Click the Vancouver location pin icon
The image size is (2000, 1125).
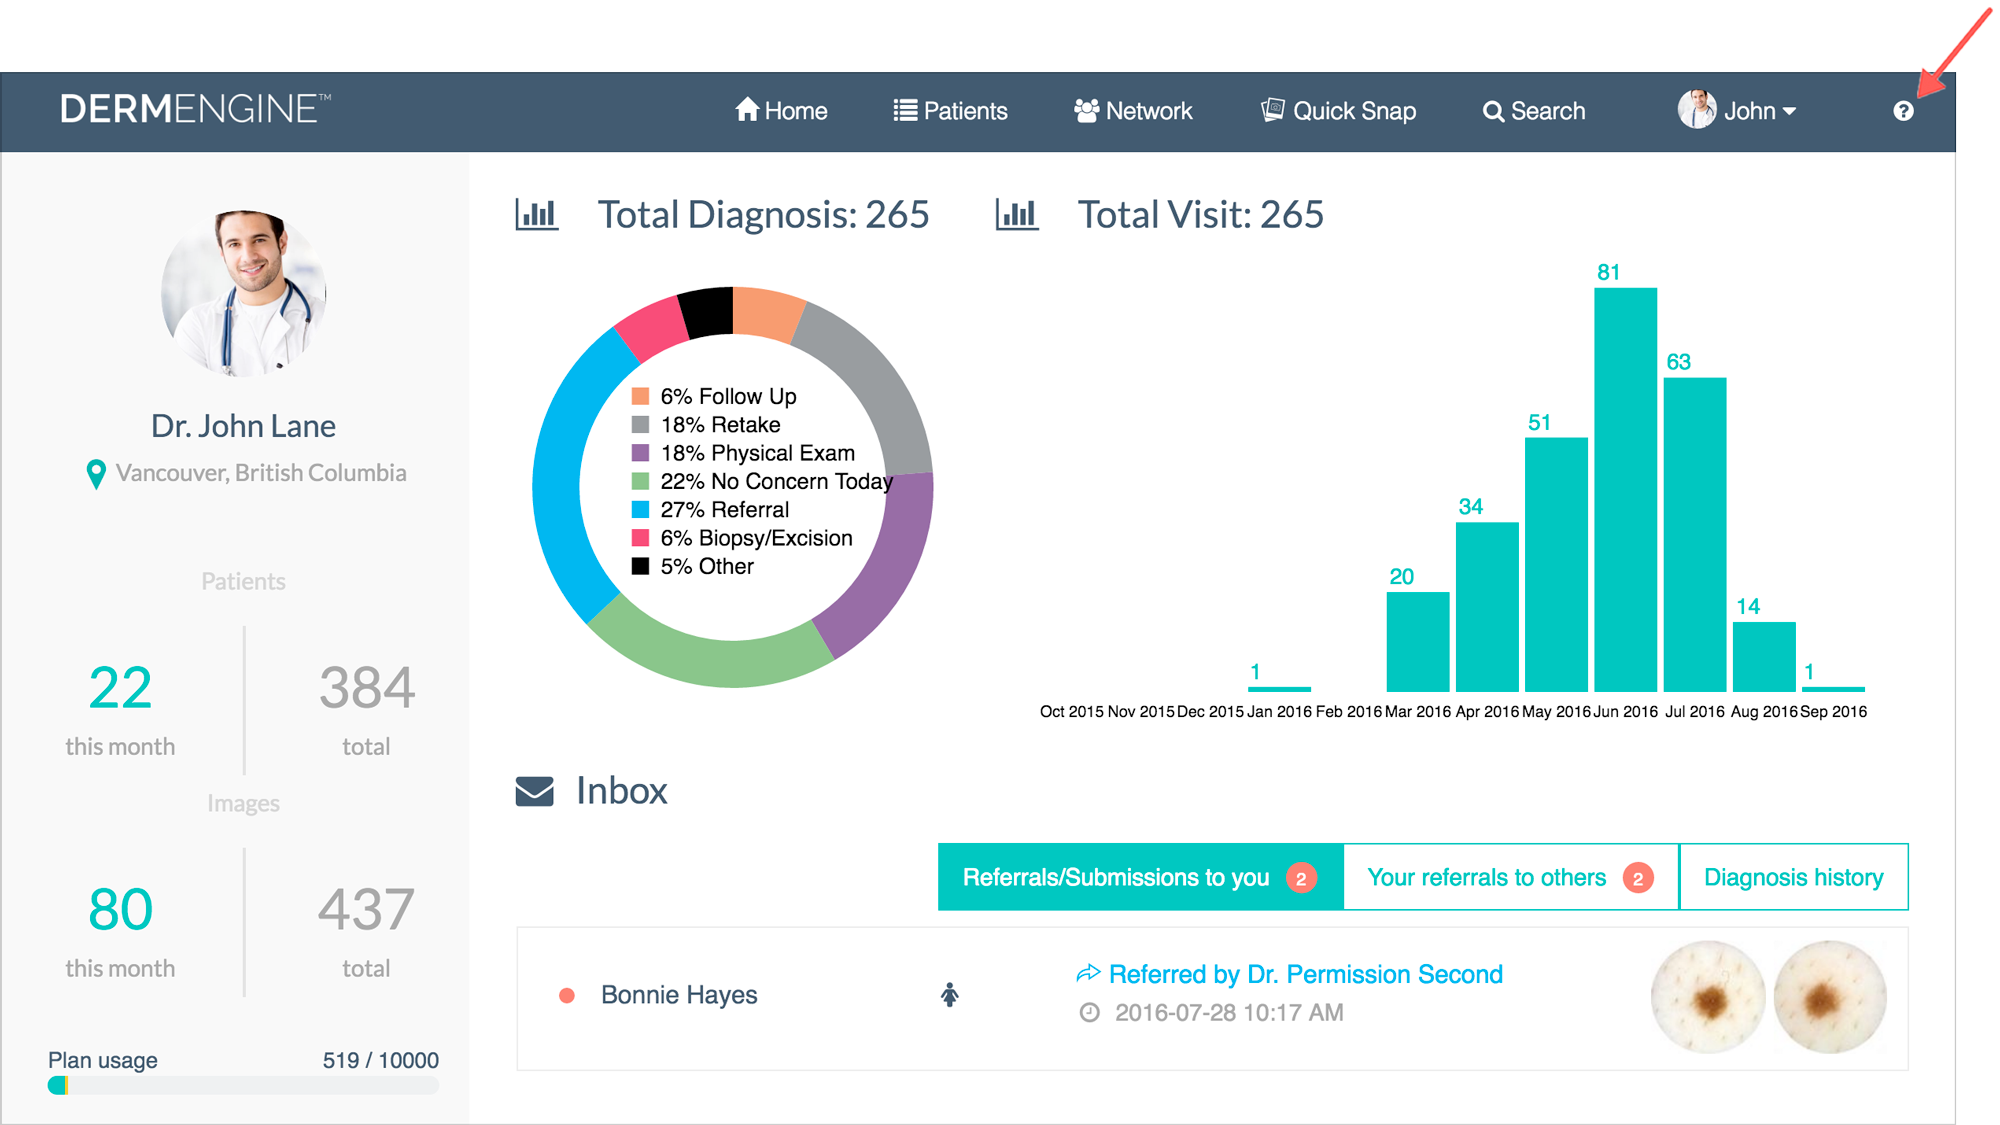click(96, 474)
